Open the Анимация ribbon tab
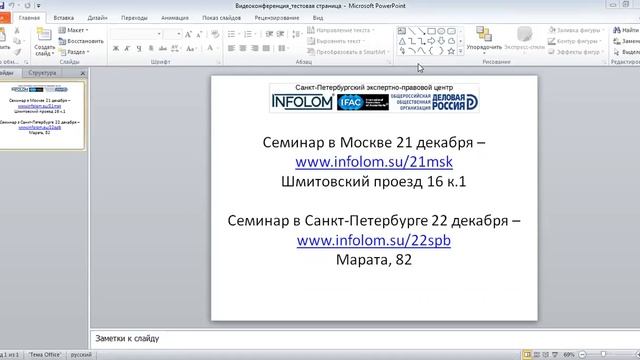This screenshot has width=640, height=360. pyautogui.click(x=175, y=18)
